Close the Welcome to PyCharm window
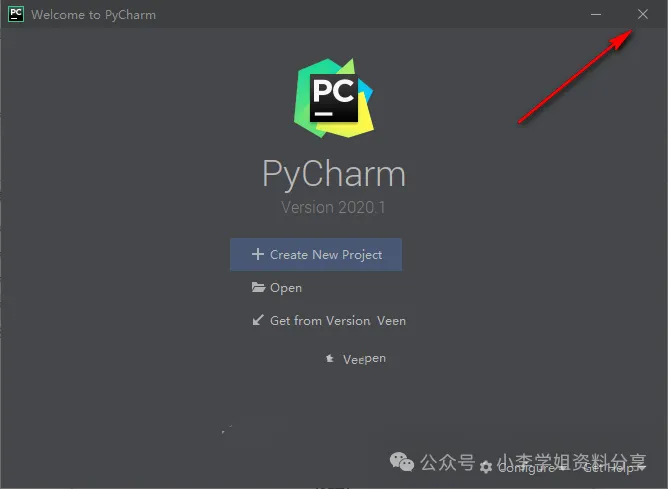The height and width of the screenshot is (489, 668). tap(643, 14)
